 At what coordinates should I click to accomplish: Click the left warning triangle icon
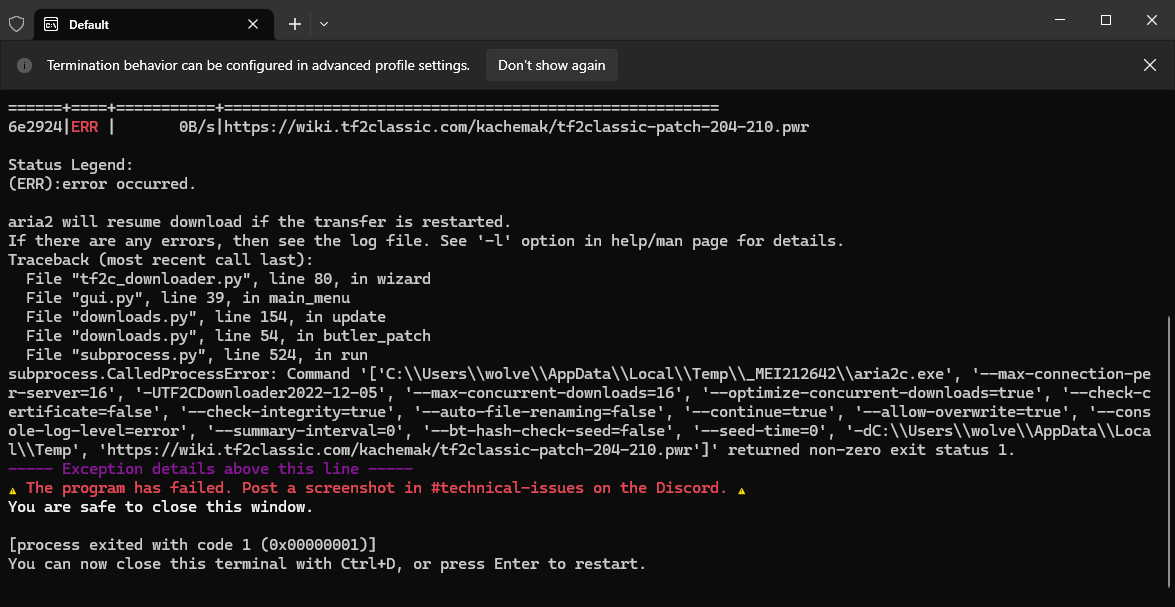click(x=13, y=489)
